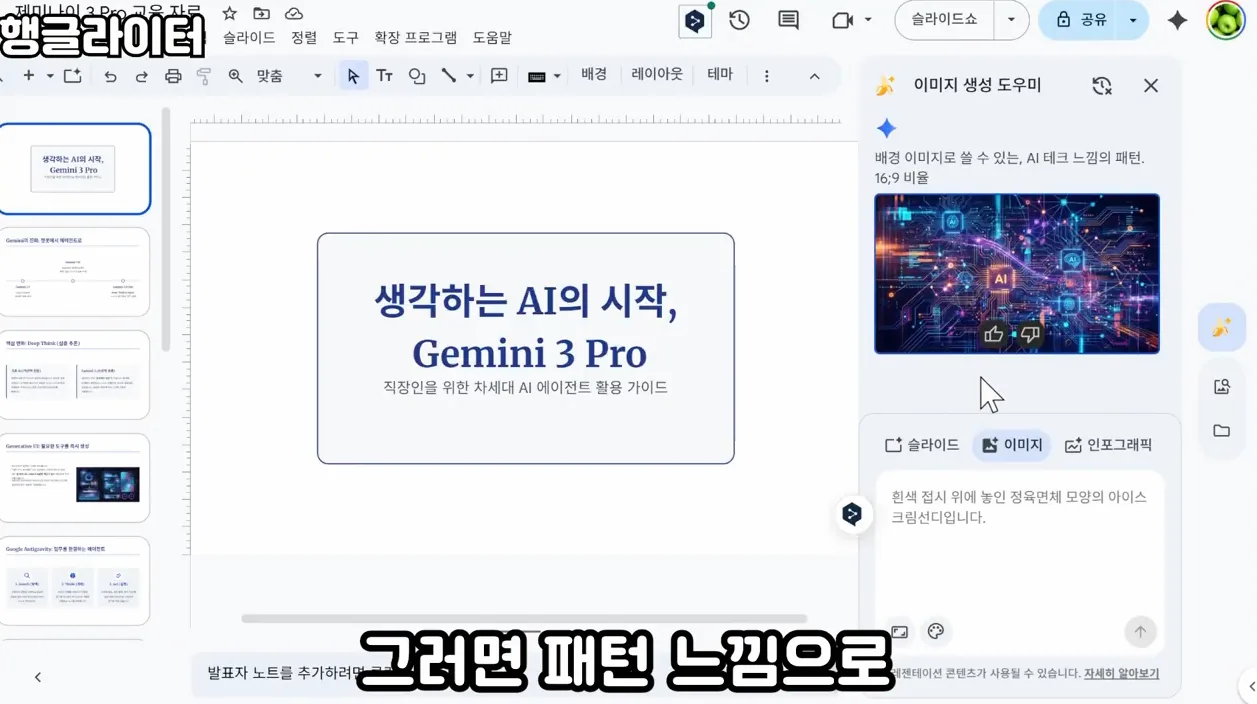Collapse the toolbar with the up chevron

click(x=814, y=76)
